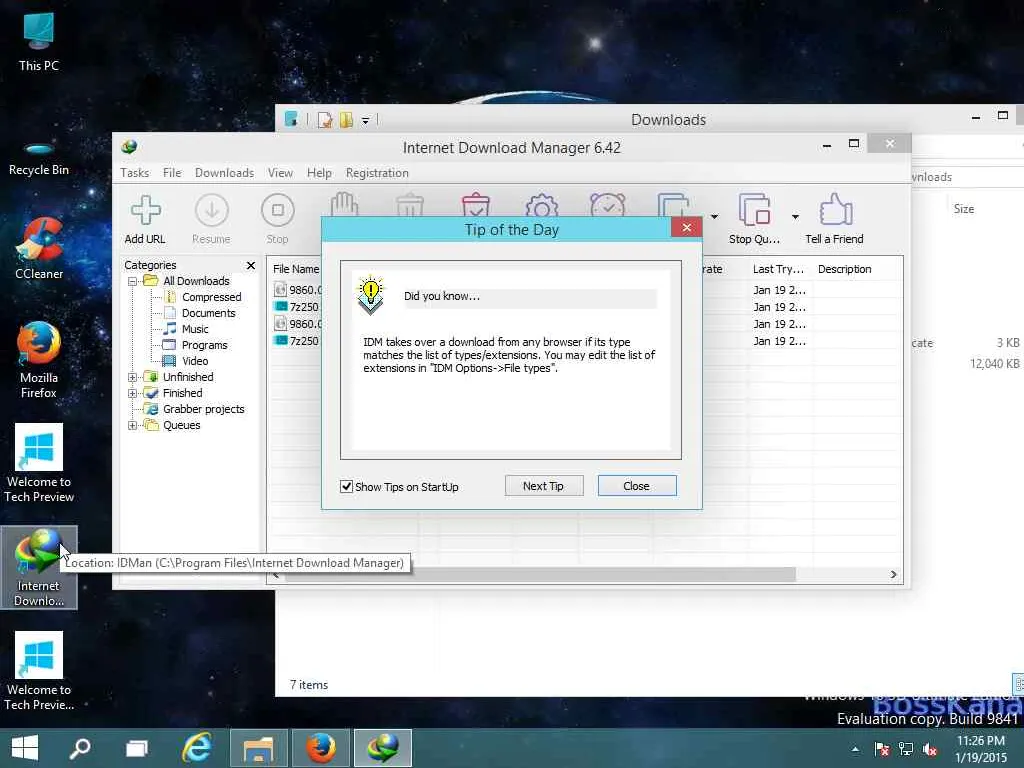Click the lightbulb tip icon in dialog
The width and height of the screenshot is (1024, 768).
(370, 295)
